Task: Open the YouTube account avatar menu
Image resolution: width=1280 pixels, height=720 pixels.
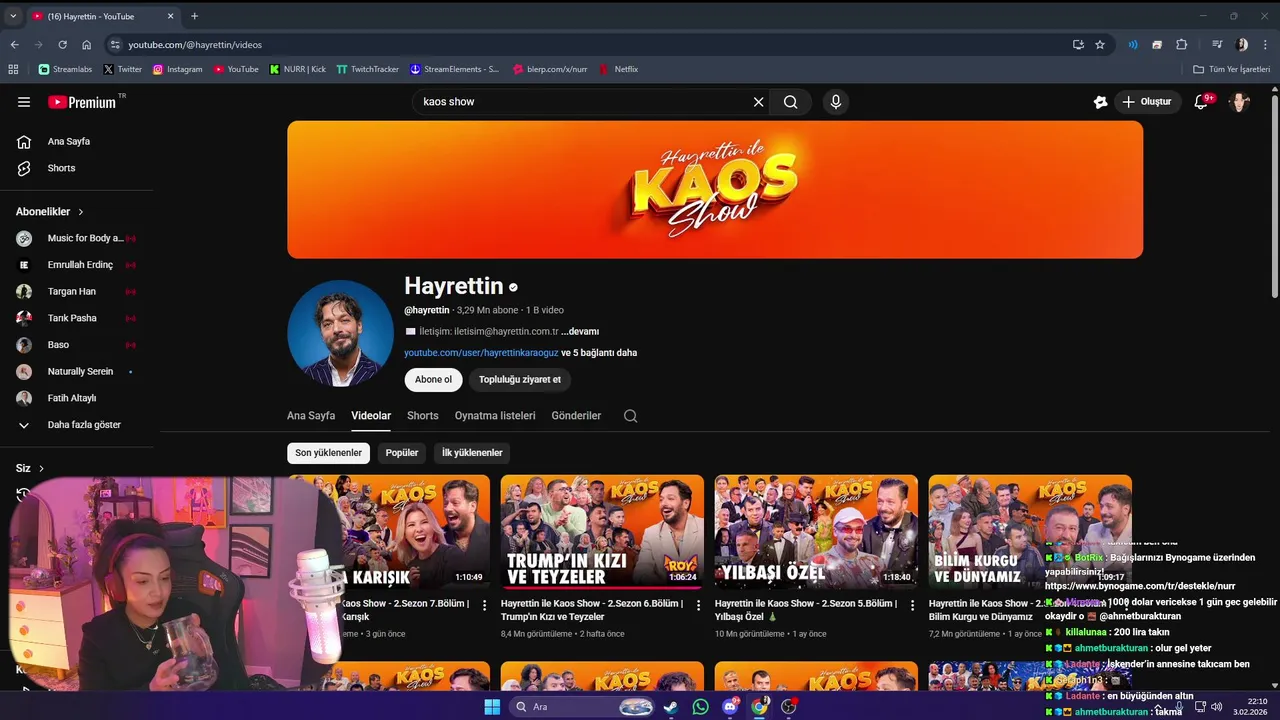Action: (1240, 102)
